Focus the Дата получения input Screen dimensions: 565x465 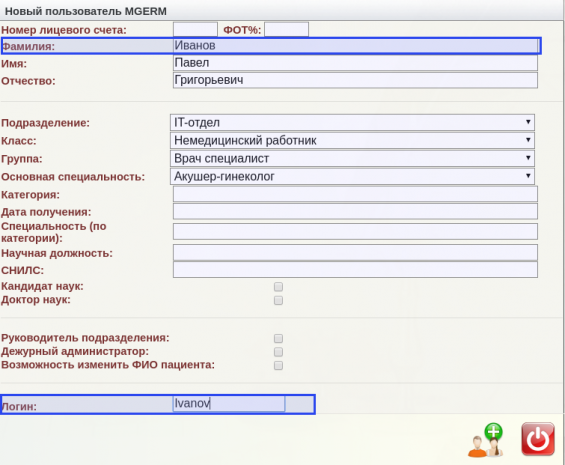355,212
